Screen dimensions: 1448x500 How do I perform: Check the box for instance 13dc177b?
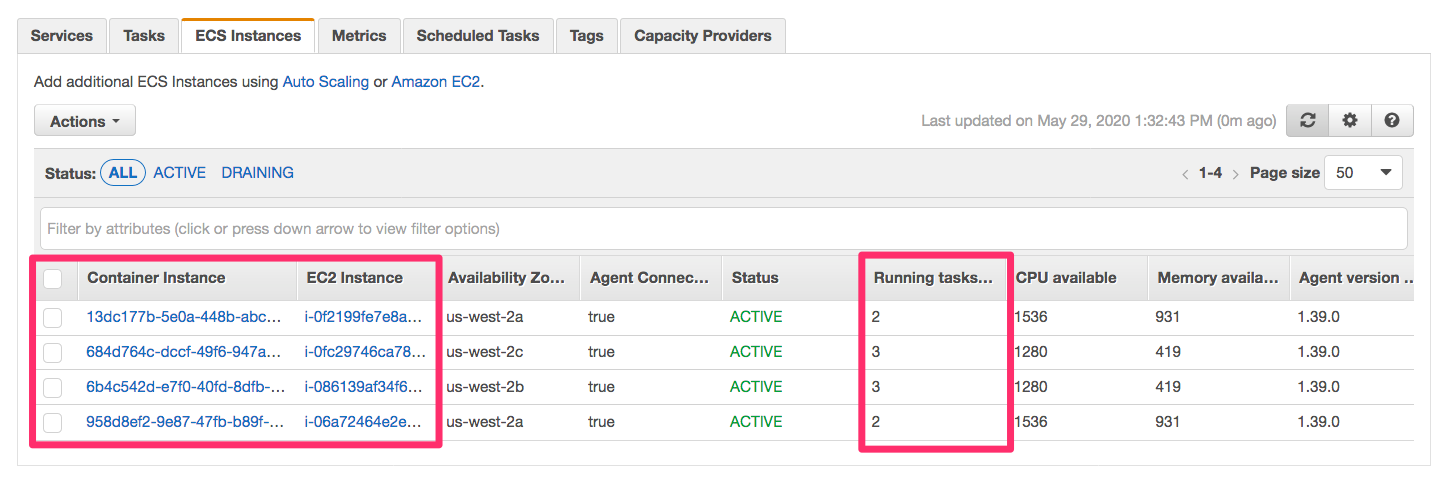[53, 318]
